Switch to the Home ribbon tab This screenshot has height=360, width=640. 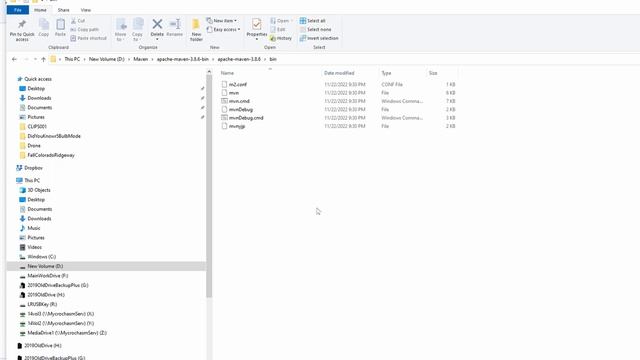click(x=40, y=10)
